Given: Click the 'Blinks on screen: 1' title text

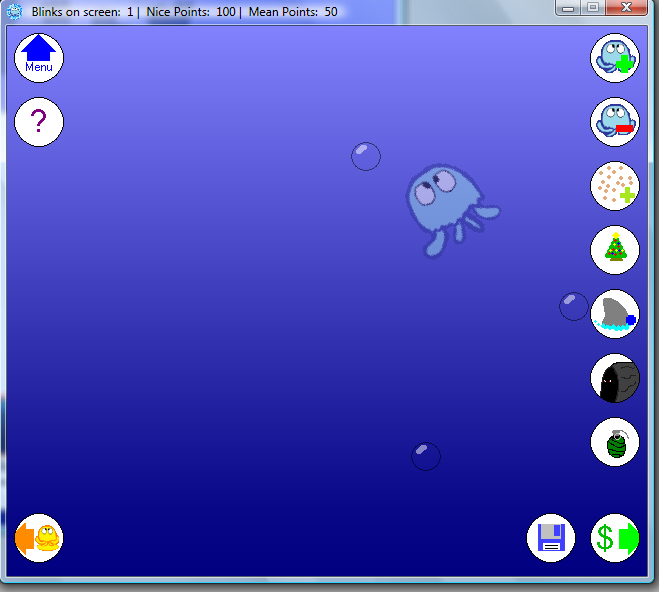Looking at the screenshot, I should coord(82,12).
